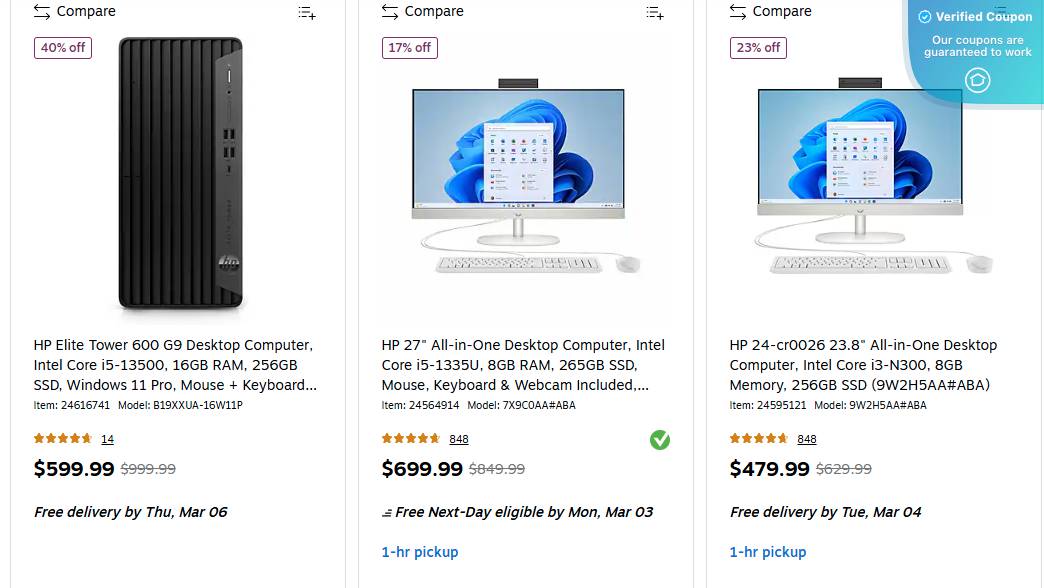Click compare arrows icon for HP Elite Tower
1044x588 pixels.
point(42,12)
